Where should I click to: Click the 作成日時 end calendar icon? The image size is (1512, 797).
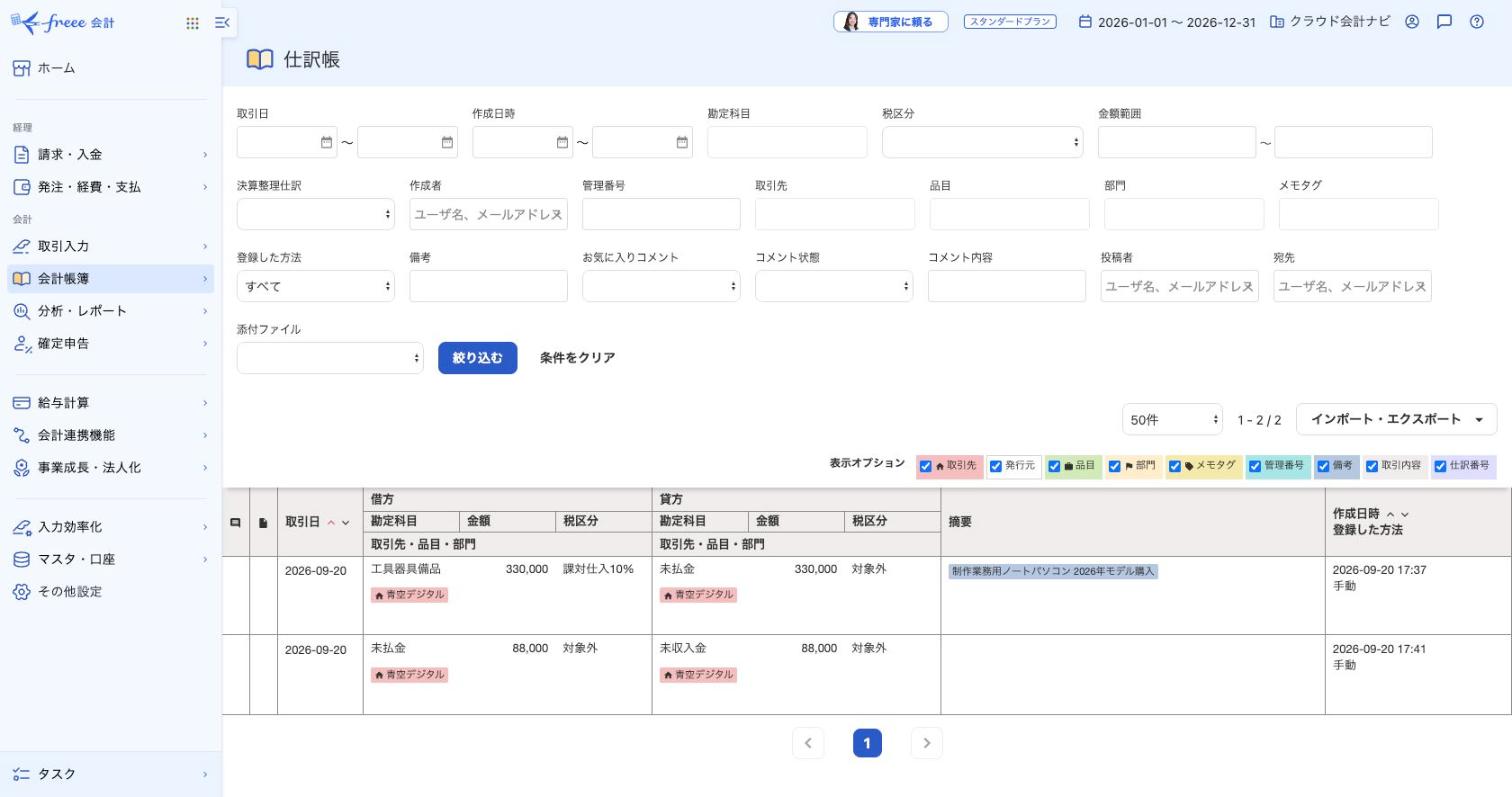pos(682,142)
